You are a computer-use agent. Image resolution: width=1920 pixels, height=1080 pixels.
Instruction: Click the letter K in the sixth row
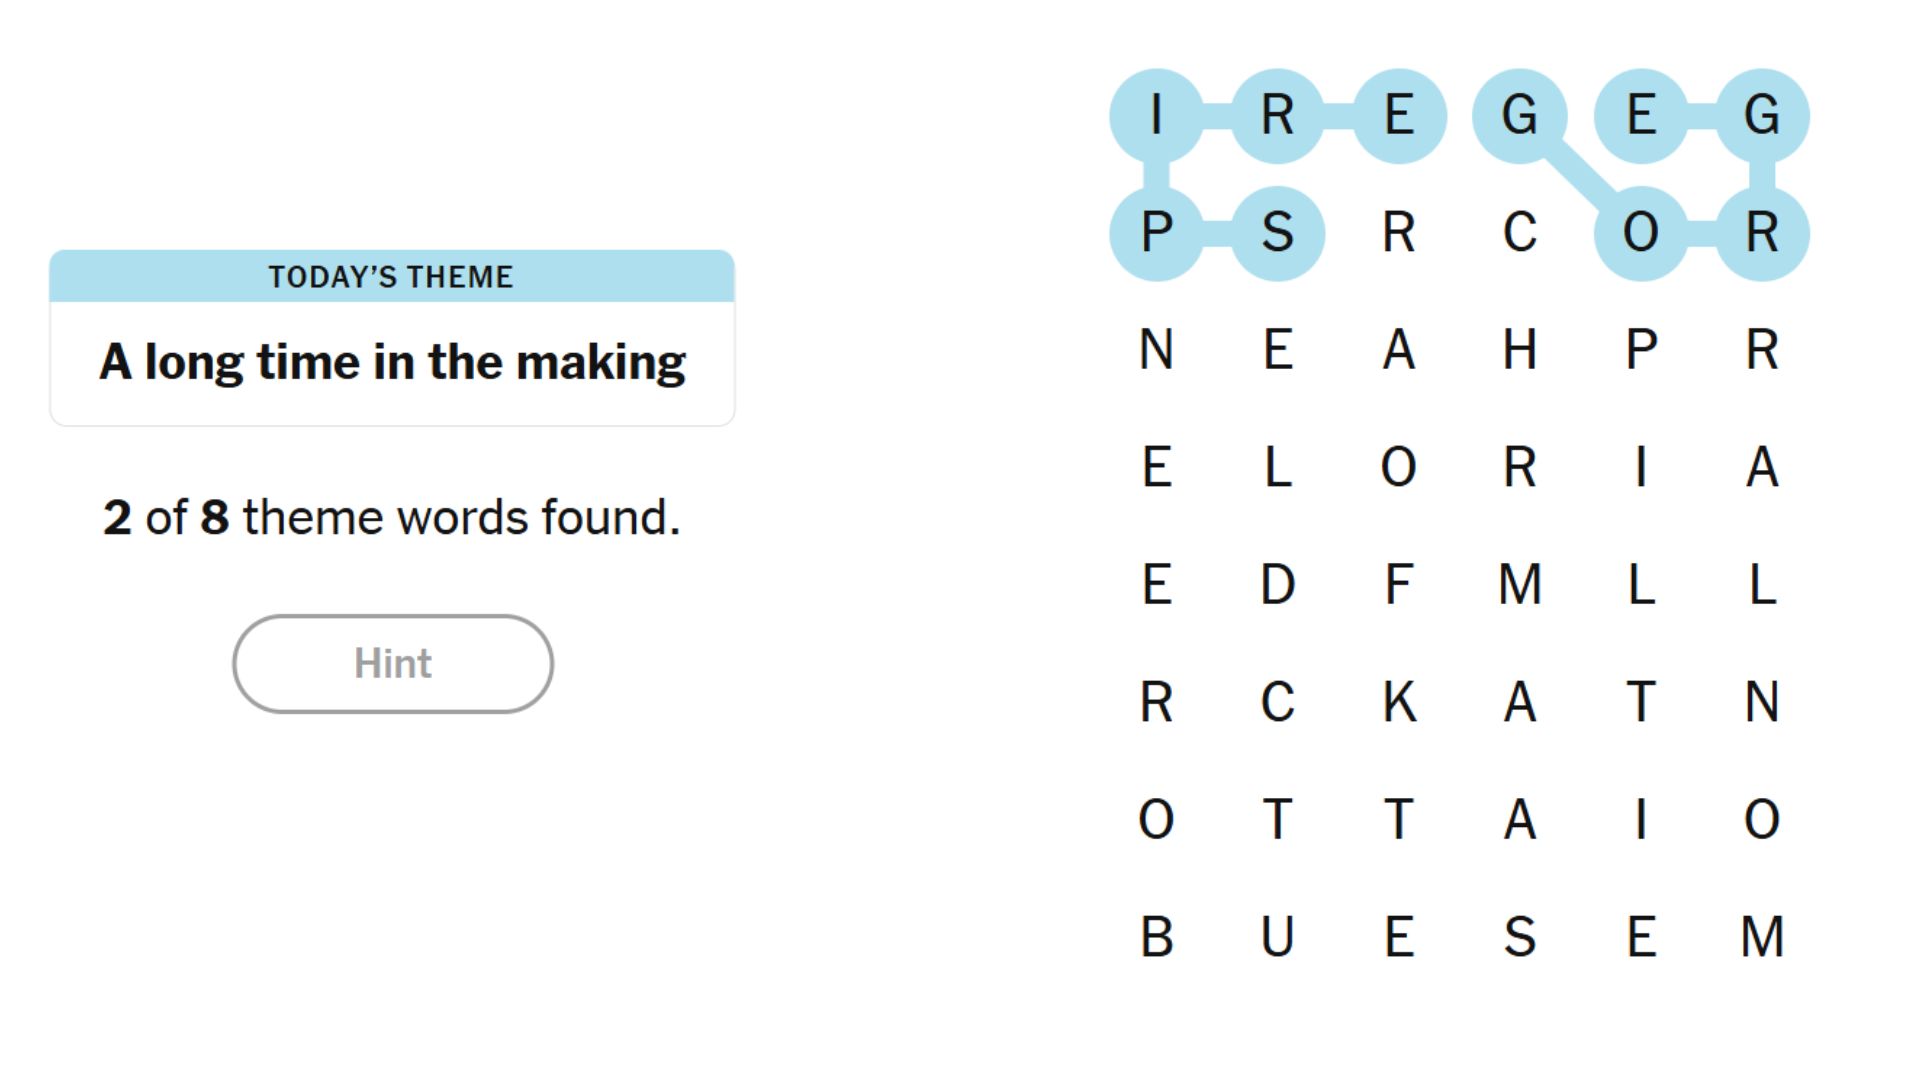(x=1399, y=705)
